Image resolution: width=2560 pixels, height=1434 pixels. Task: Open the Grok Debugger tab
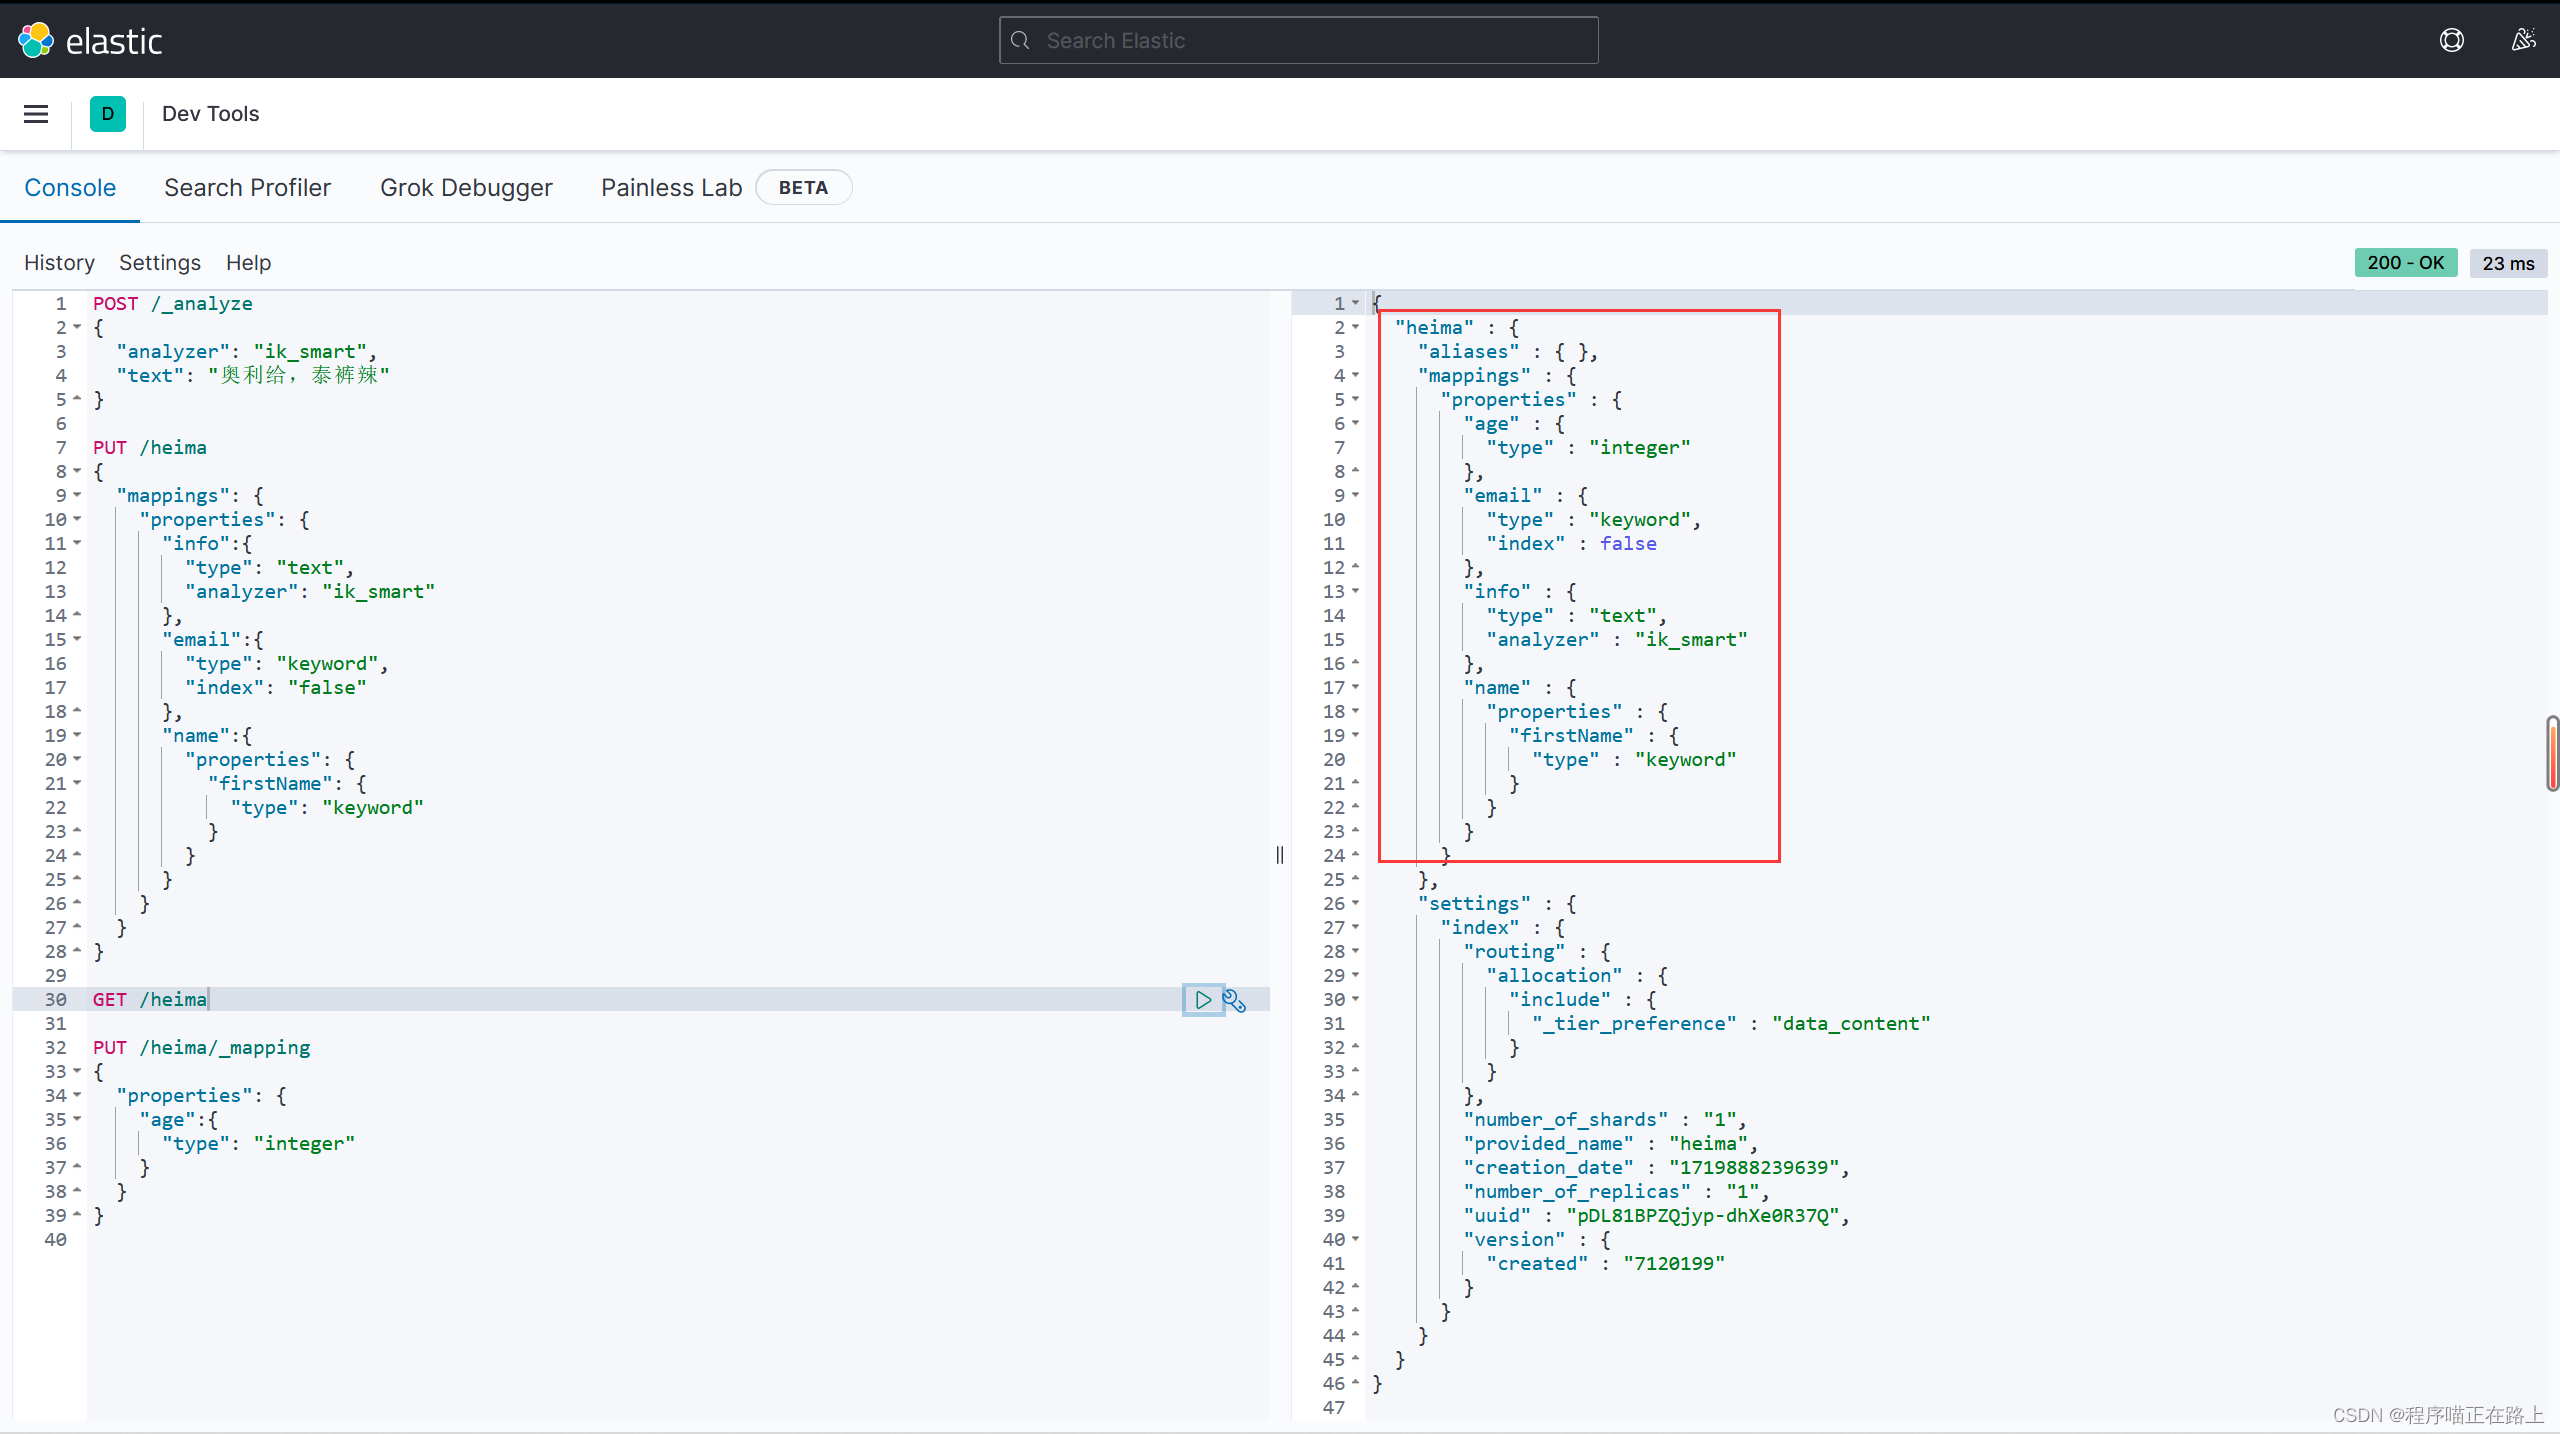click(466, 188)
